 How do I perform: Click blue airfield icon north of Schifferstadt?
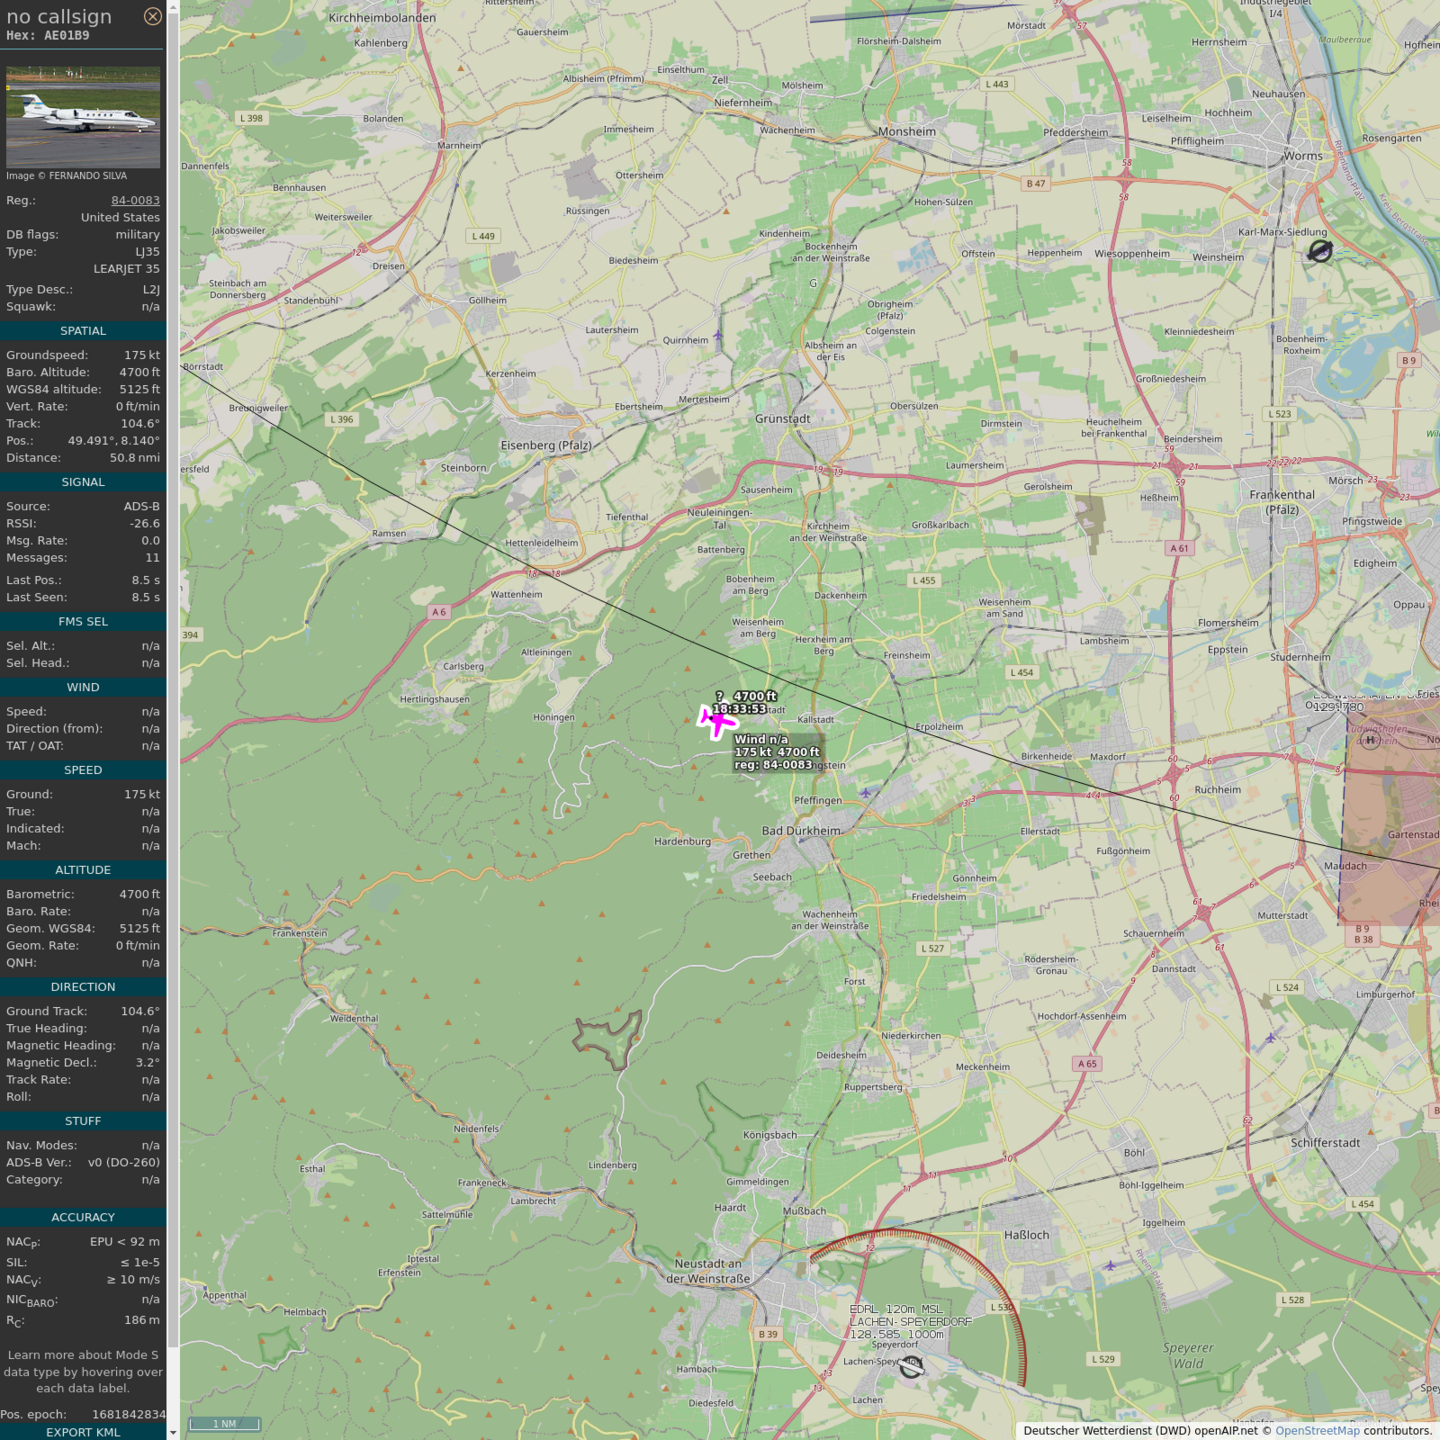coord(1271,1038)
